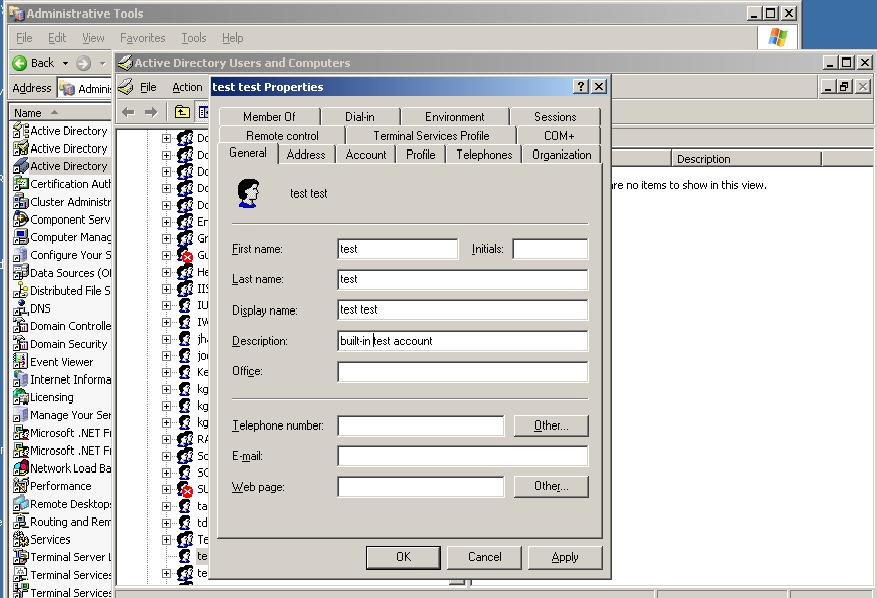Open Terminal Server Licensing item
The height and width of the screenshot is (598, 877).
tap(62, 557)
